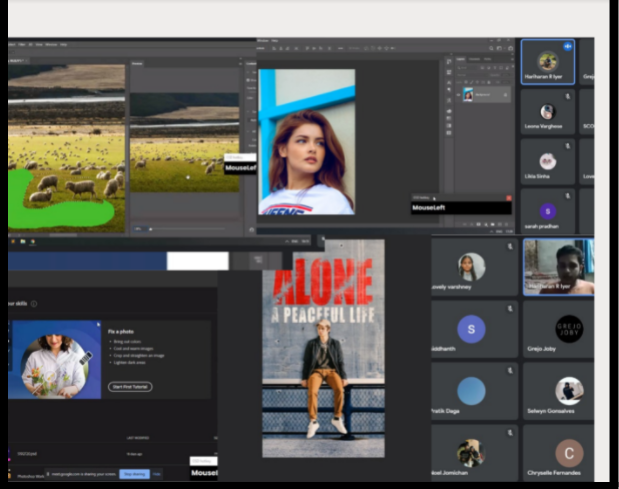Click muted mic icon on Likia Sinha's tile
This screenshot has width=619, height=489.
[567, 146]
